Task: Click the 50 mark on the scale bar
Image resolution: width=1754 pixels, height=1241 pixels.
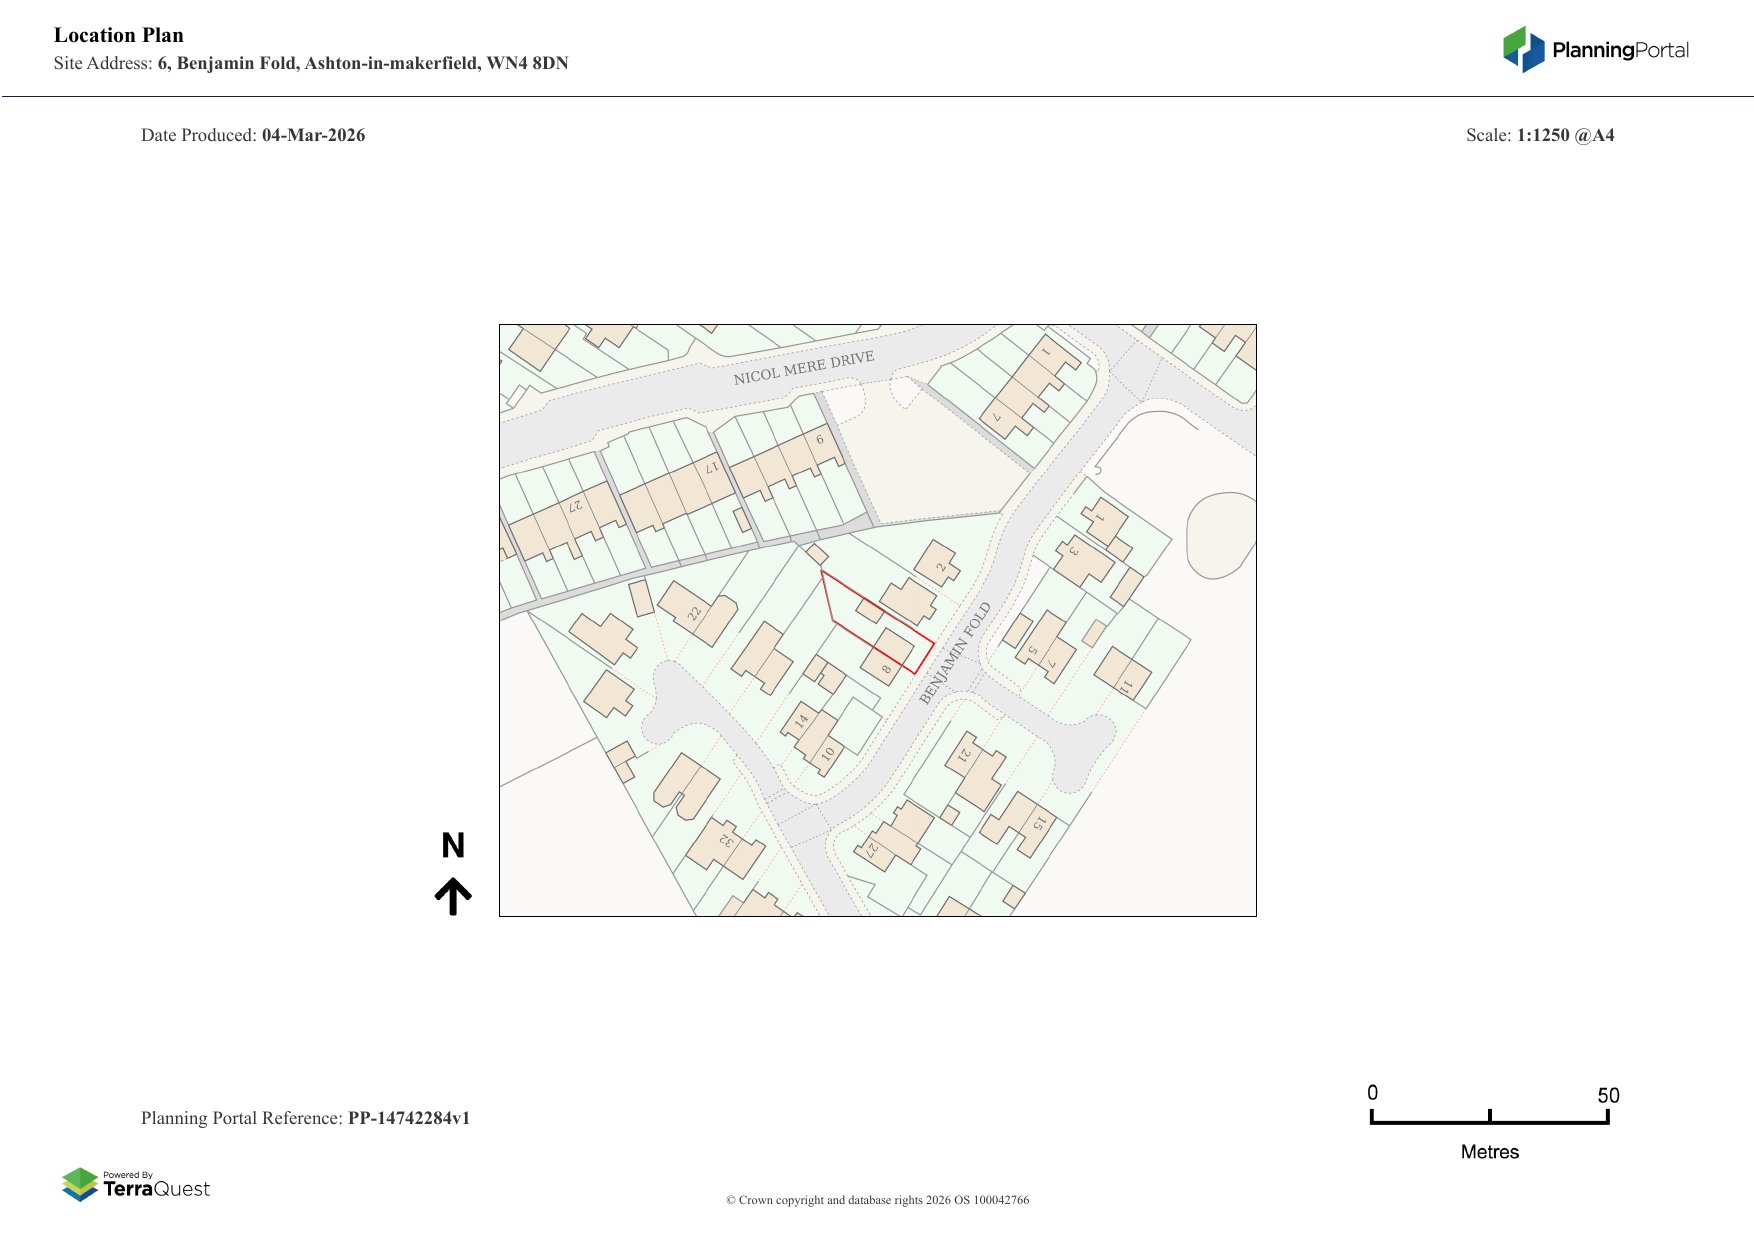Action: [1608, 1096]
